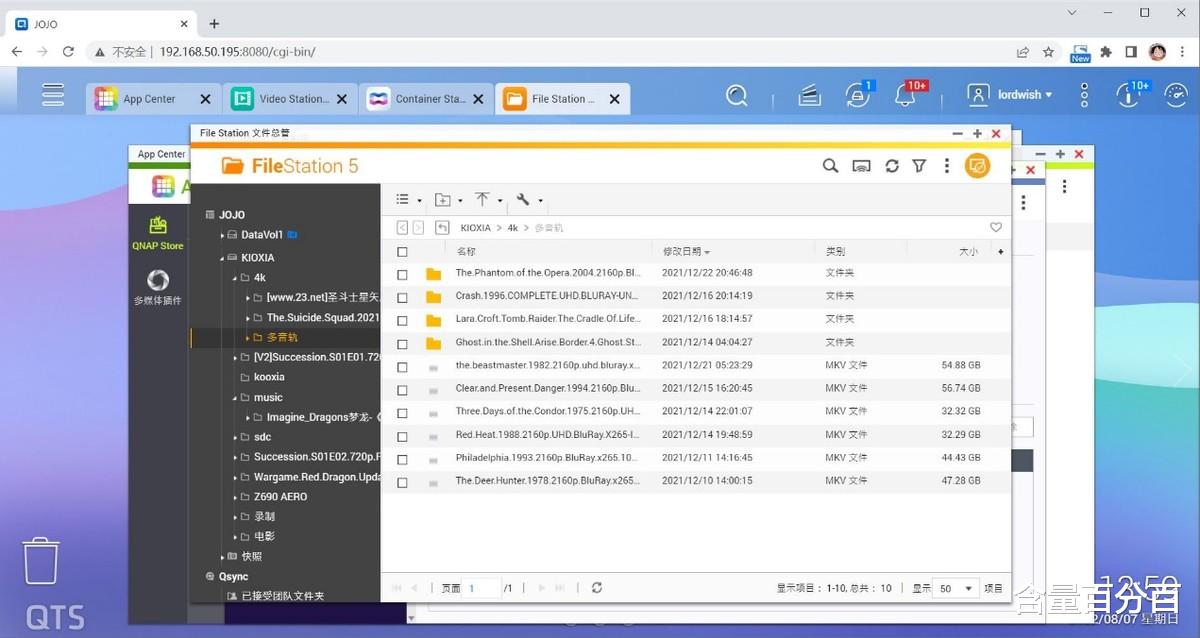
Task: Select Qsync in the folder tree
Action: [x=233, y=577]
